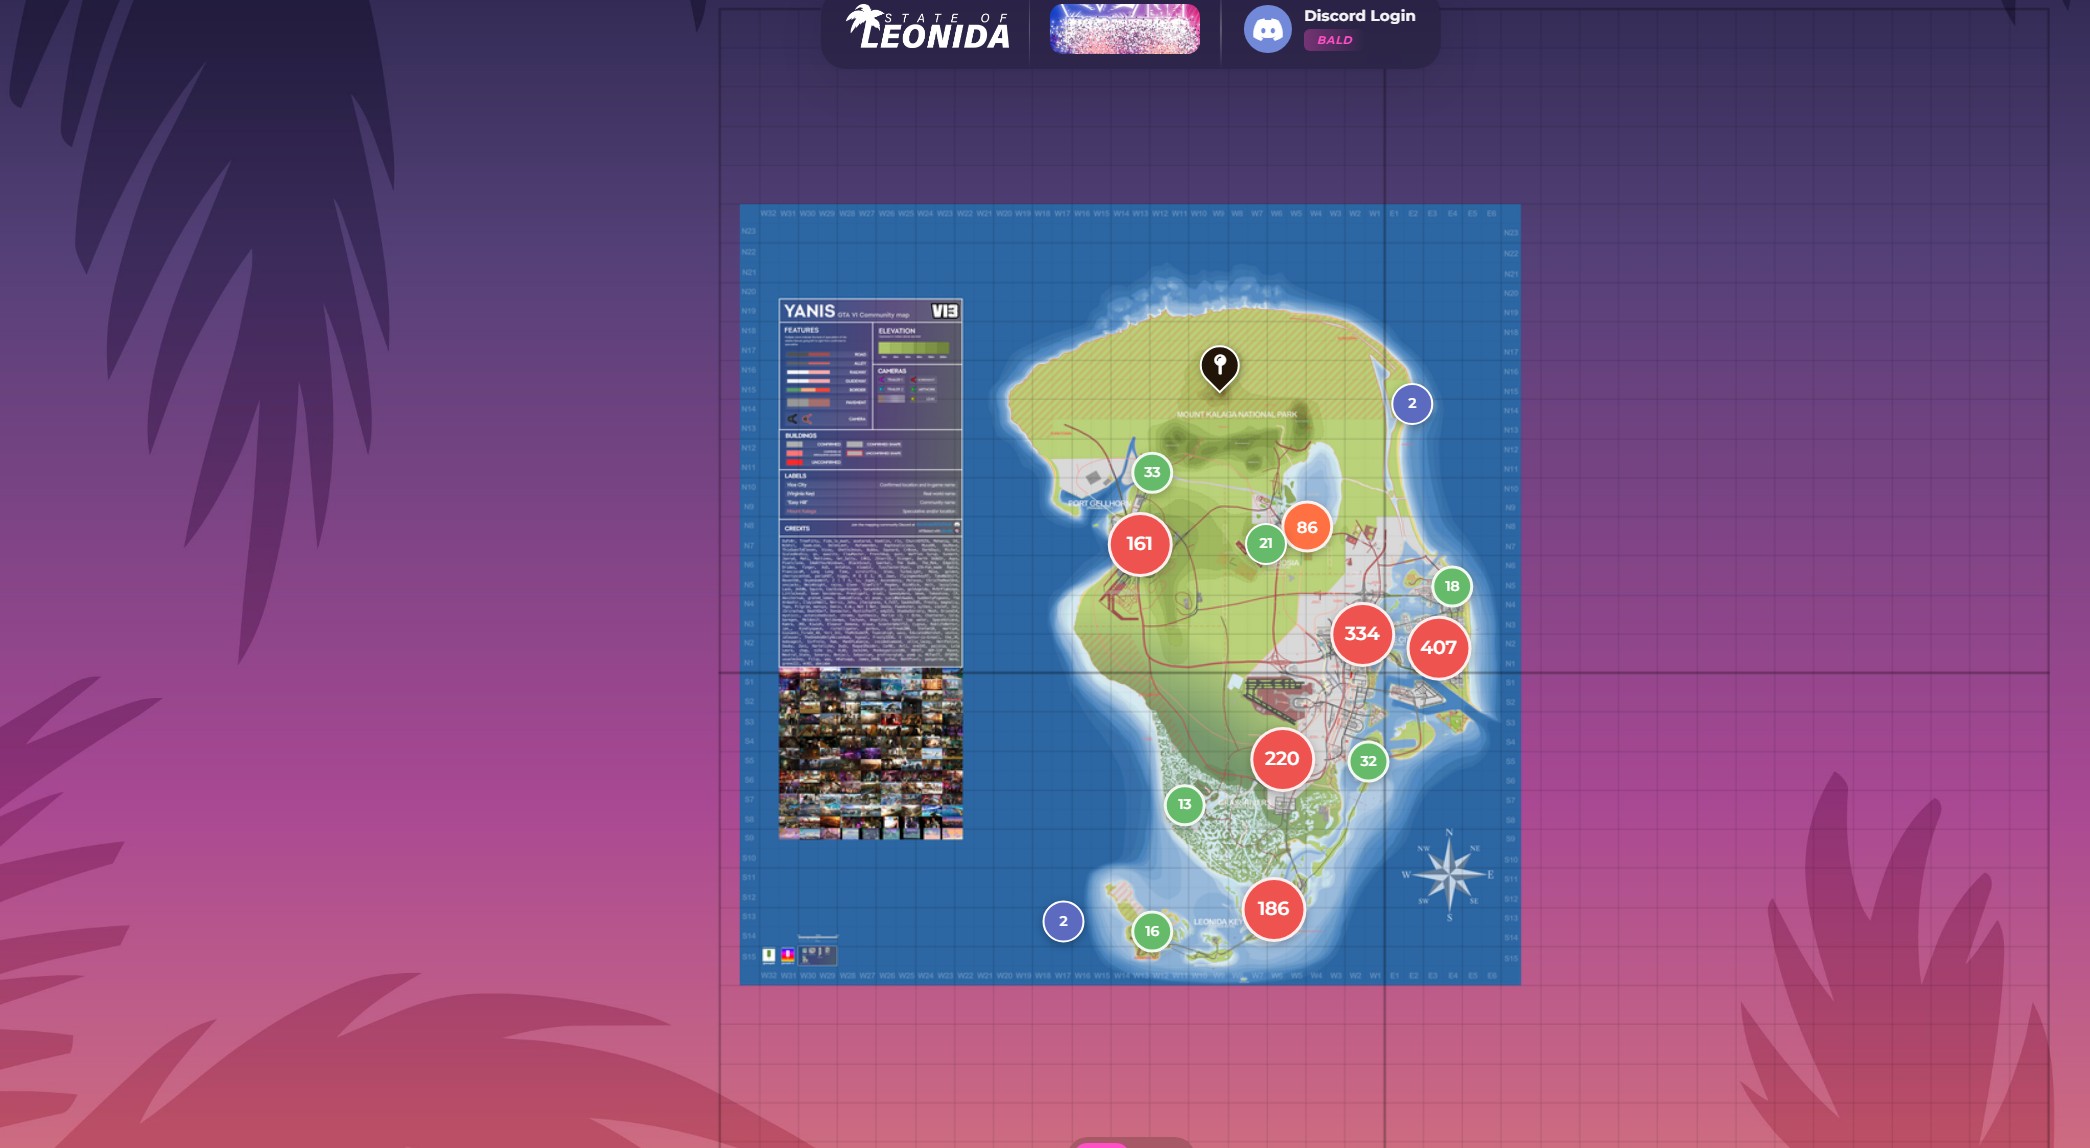Expand the green cluster marker 13
Image resolution: width=2090 pixels, height=1148 pixels.
[1185, 805]
